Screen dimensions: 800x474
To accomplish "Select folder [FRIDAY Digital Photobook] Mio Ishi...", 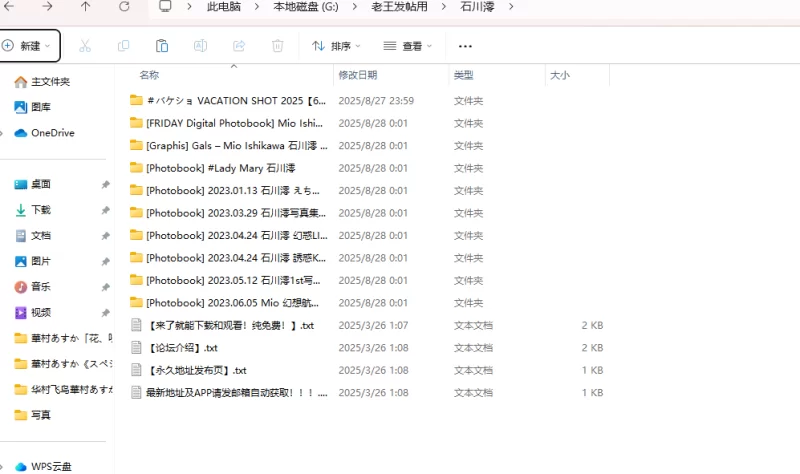I will coord(227,123).
